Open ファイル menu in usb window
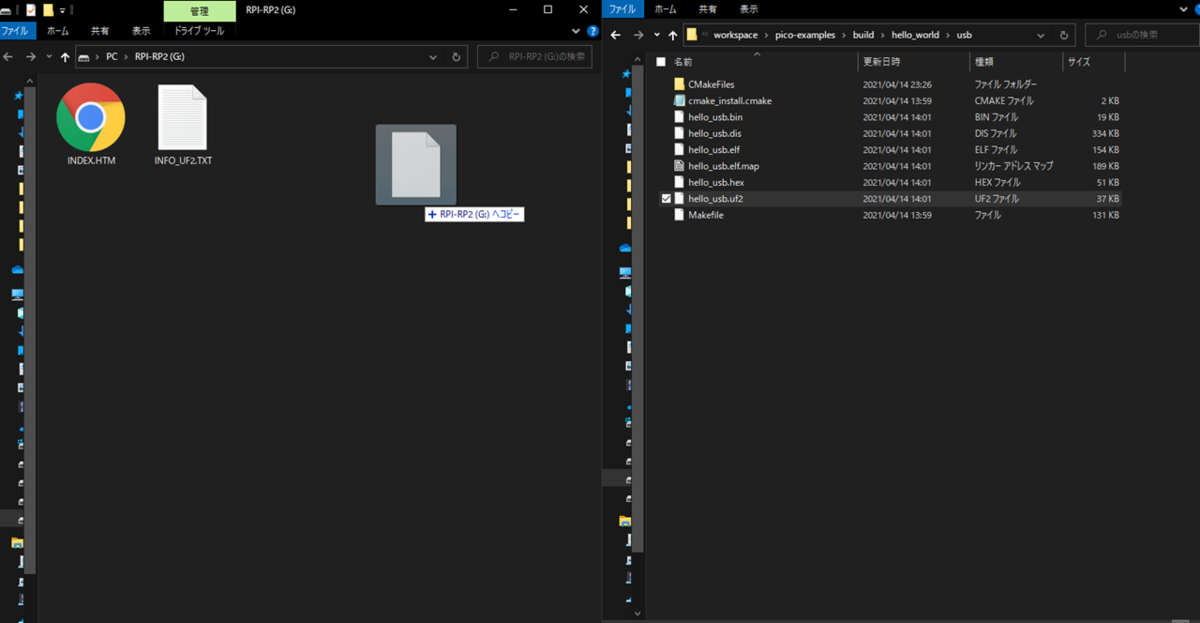Image resolution: width=1200 pixels, height=623 pixels. coord(623,8)
